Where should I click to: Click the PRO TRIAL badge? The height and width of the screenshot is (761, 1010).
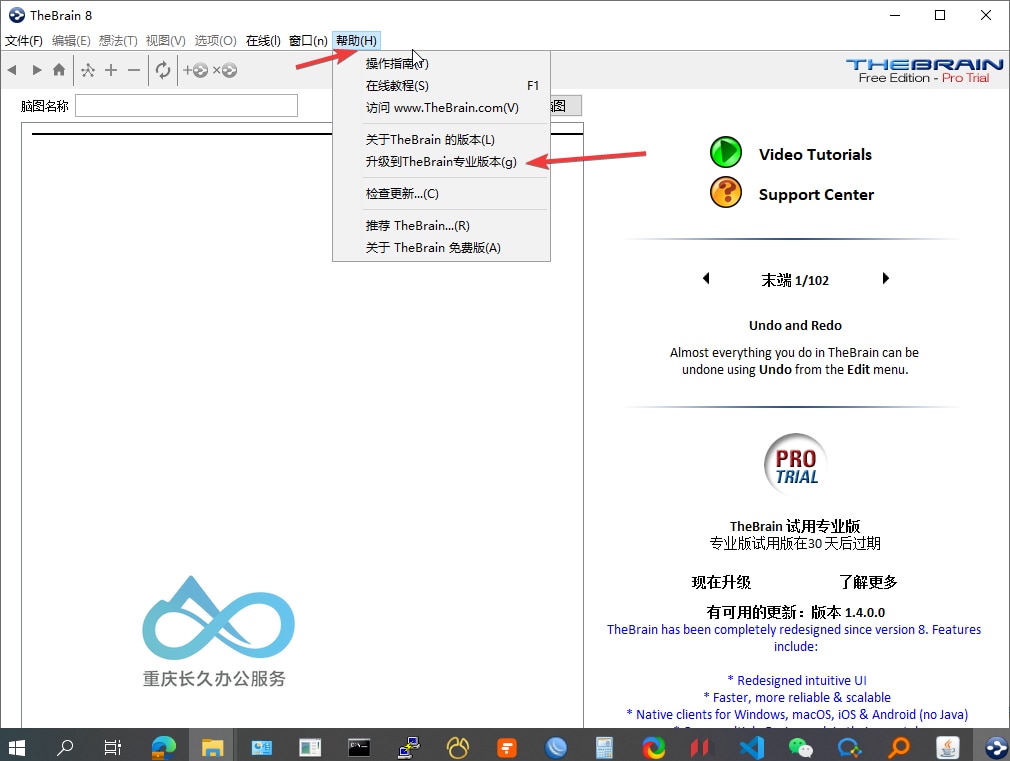[796, 465]
